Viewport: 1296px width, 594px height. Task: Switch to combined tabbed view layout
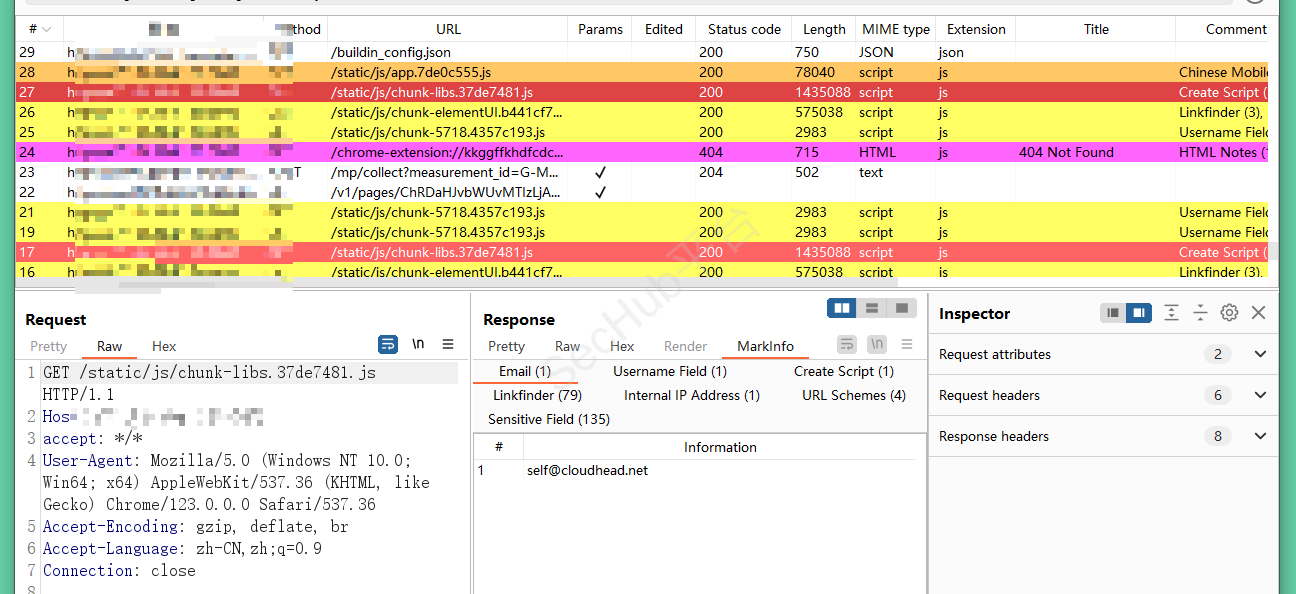click(902, 308)
